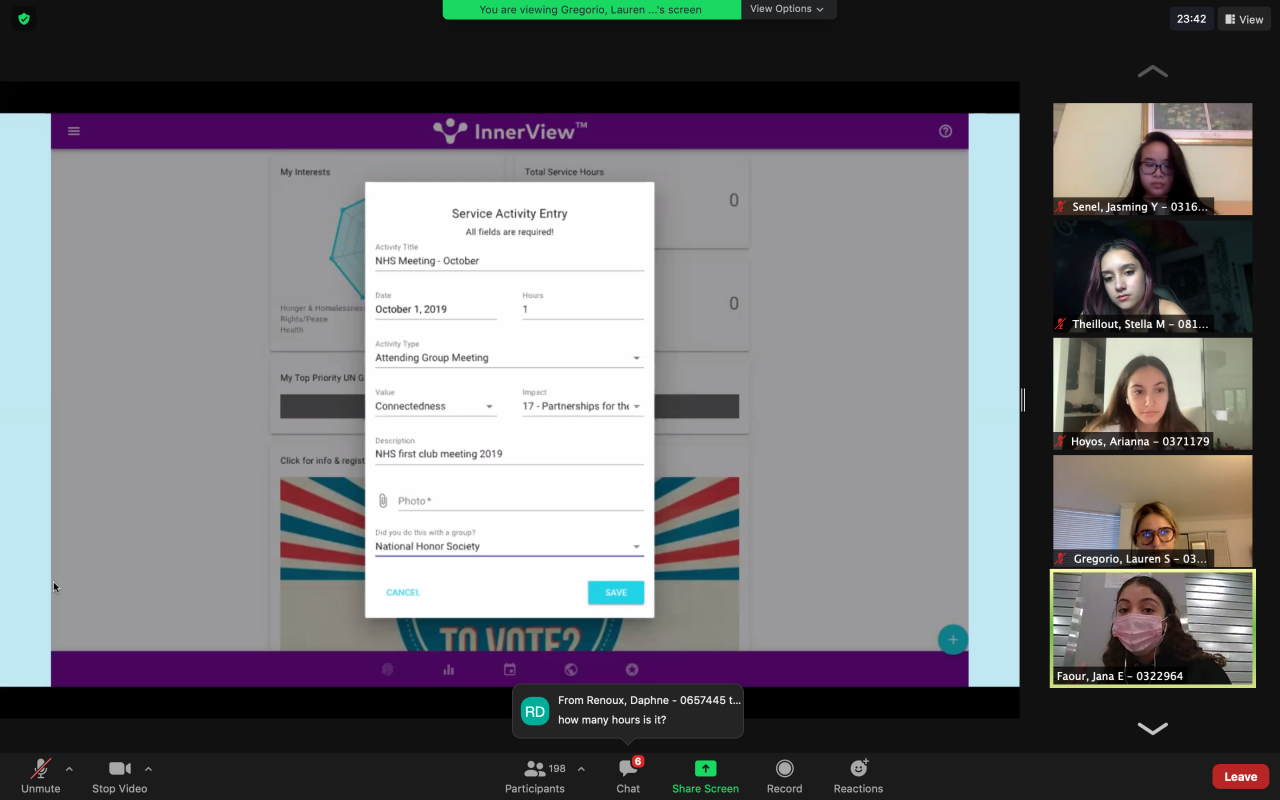Image resolution: width=1280 pixels, height=800 pixels.
Task: Open the star tab in InnerView
Action: (x=632, y=670)
